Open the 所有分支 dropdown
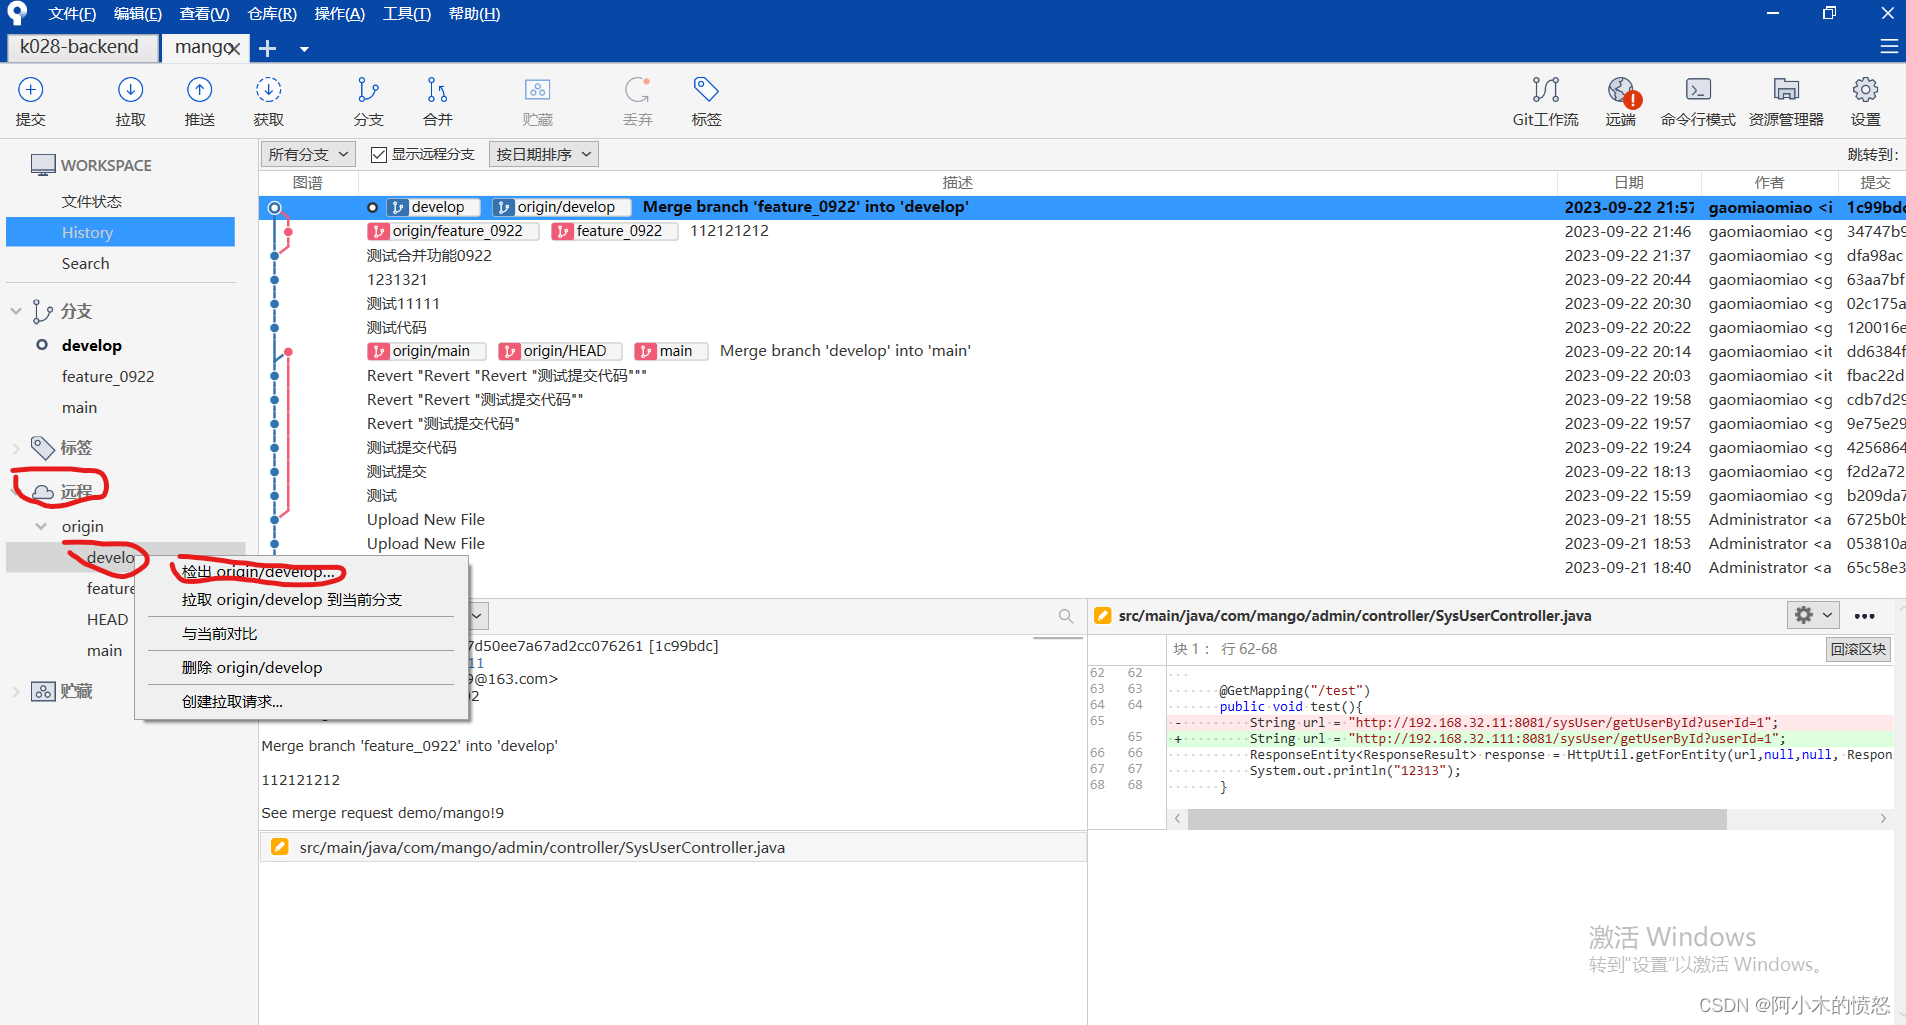 [x=308, y=154]
